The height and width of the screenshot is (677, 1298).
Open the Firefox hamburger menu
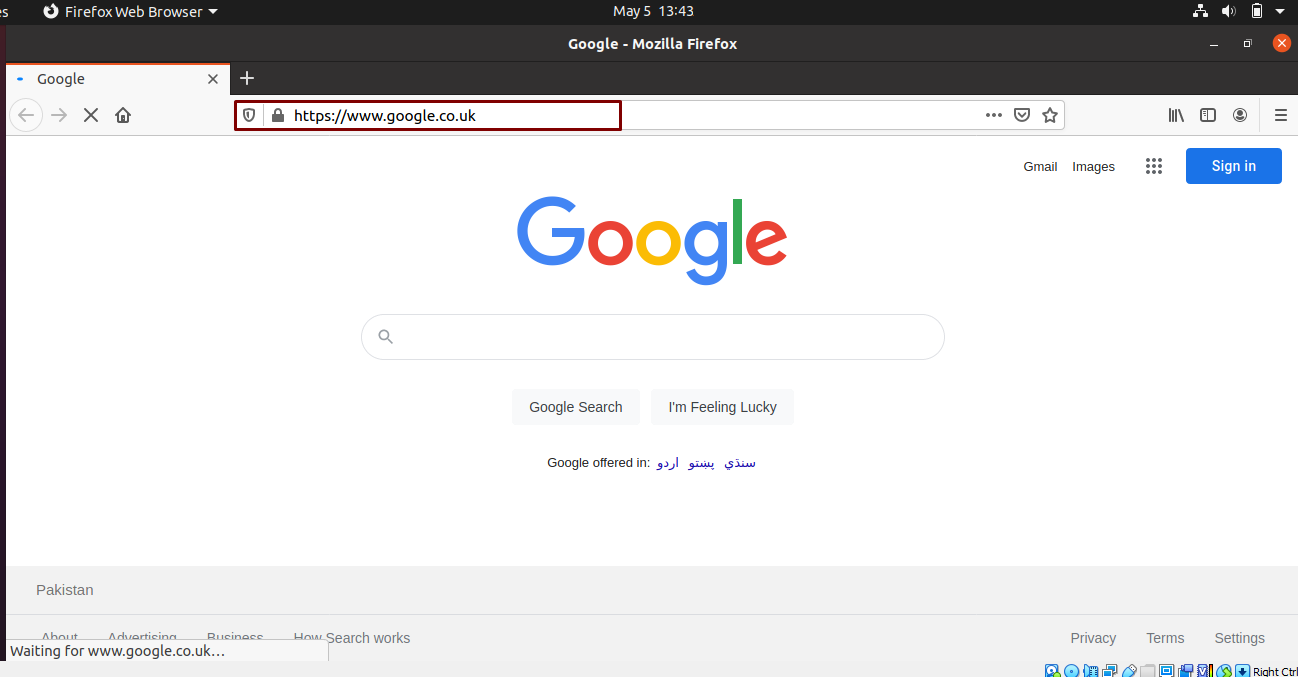click(x=1281, y=115)
